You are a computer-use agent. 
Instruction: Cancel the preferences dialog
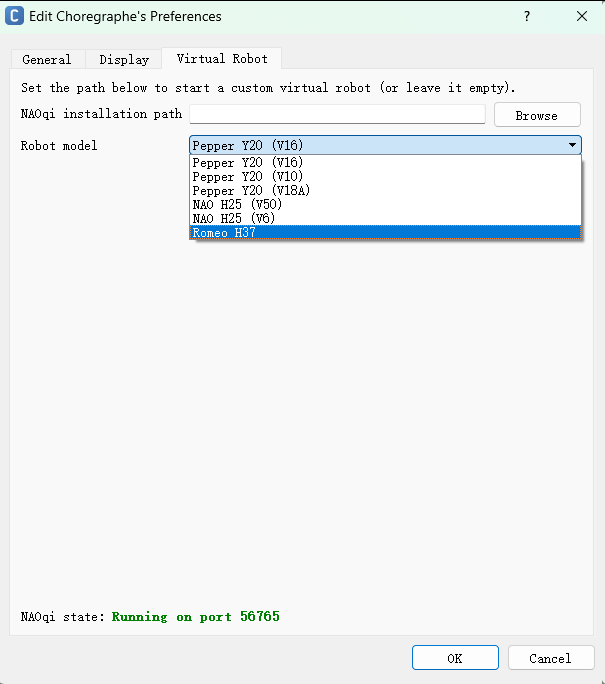tap(550, 658)
